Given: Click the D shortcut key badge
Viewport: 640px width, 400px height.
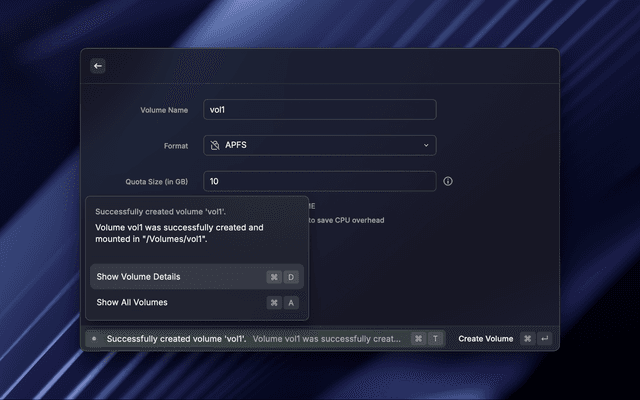Looking at the screenshot, I should (291, 277).
